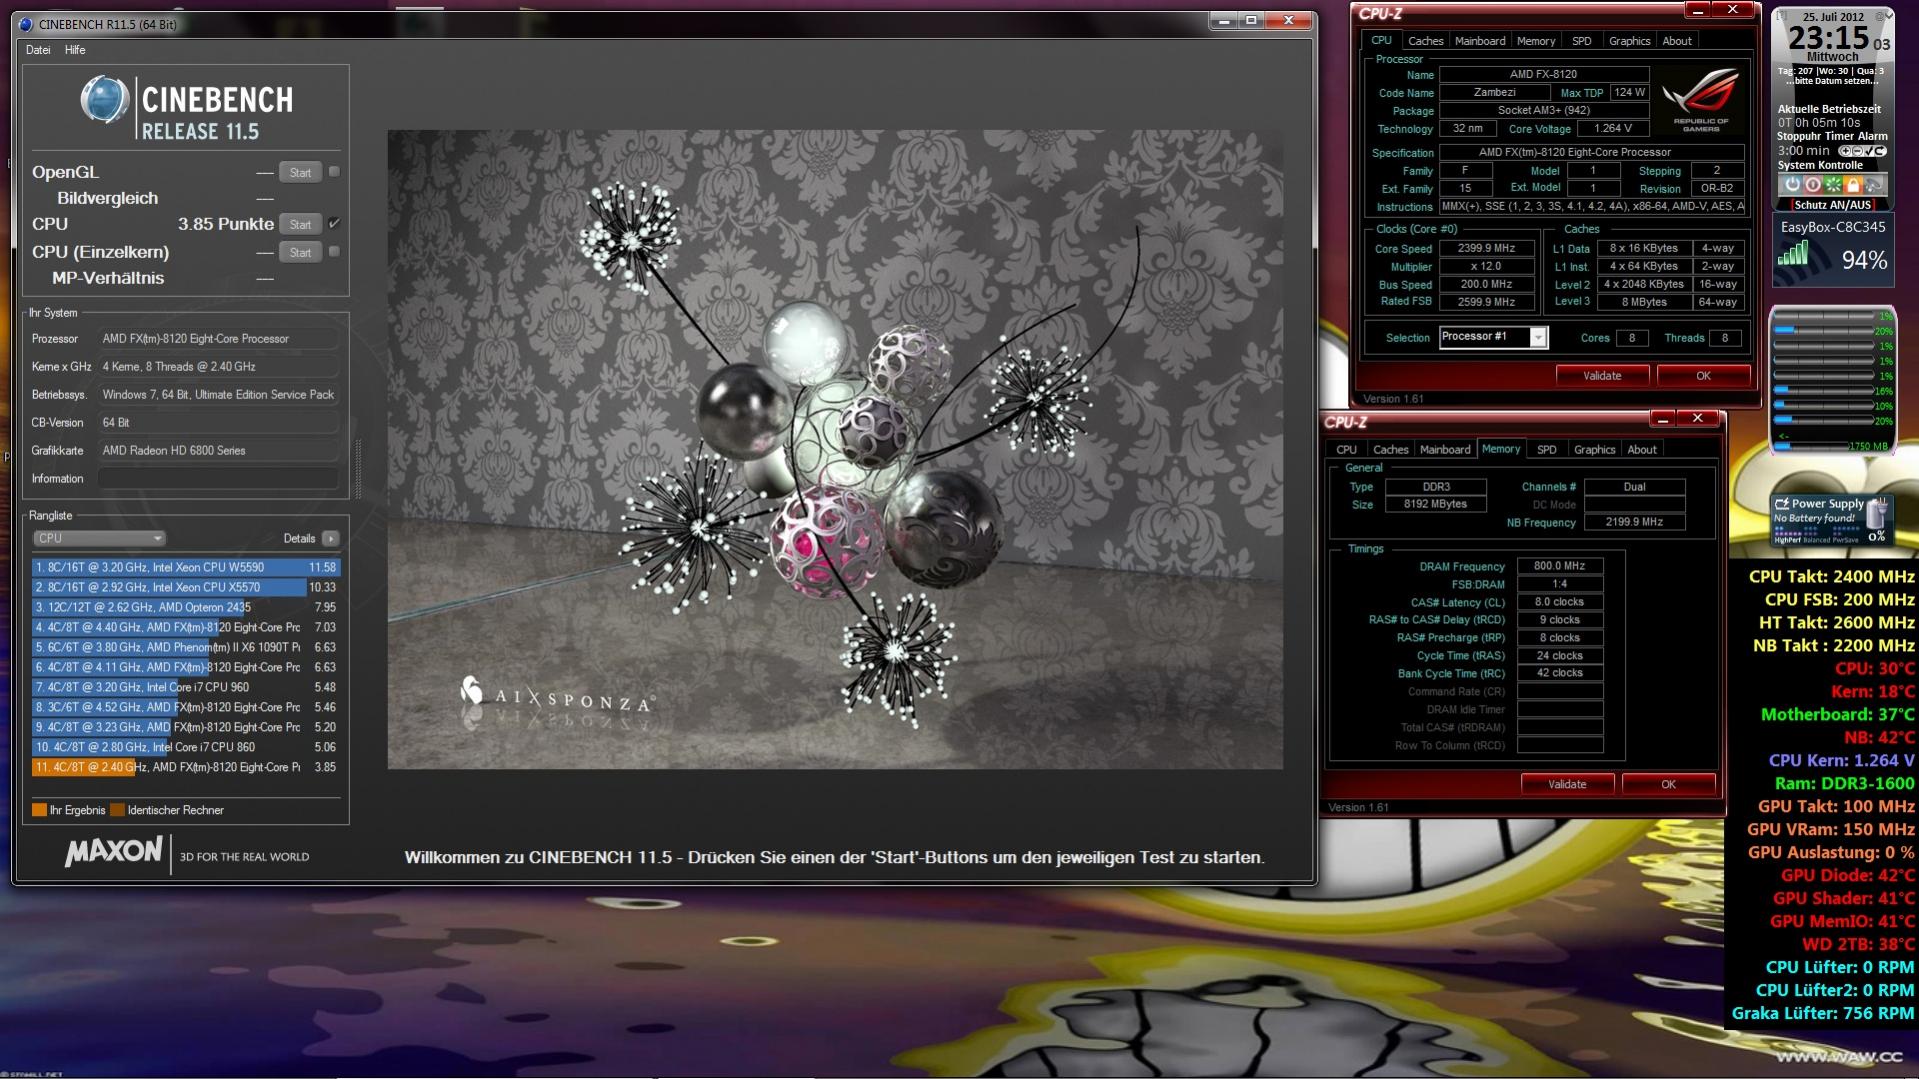Select ranking entry Intel Core i7 CPU 860
The width and height of the screenshot is (1919, 1079).
186,747
